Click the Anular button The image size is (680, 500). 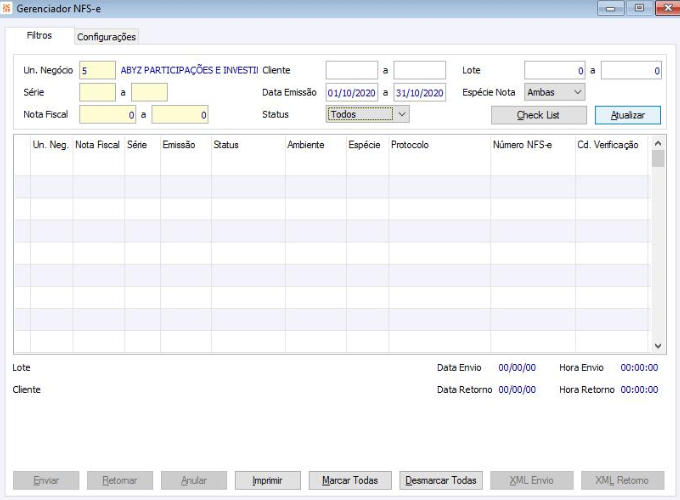[x=194, y=480]
